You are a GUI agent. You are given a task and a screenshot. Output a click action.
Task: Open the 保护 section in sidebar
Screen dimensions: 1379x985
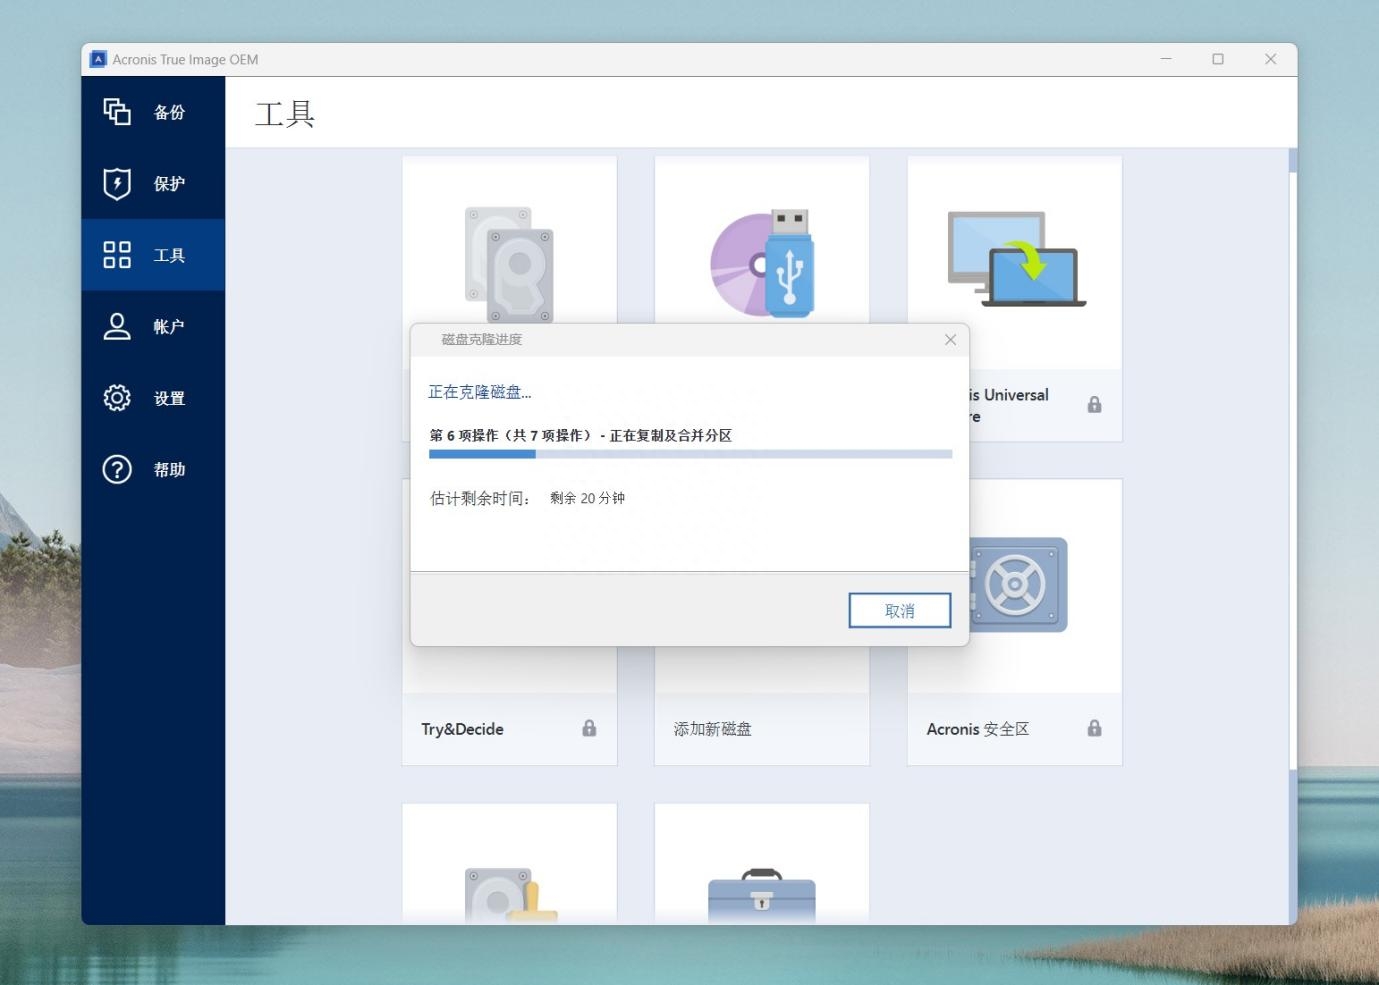153,184
